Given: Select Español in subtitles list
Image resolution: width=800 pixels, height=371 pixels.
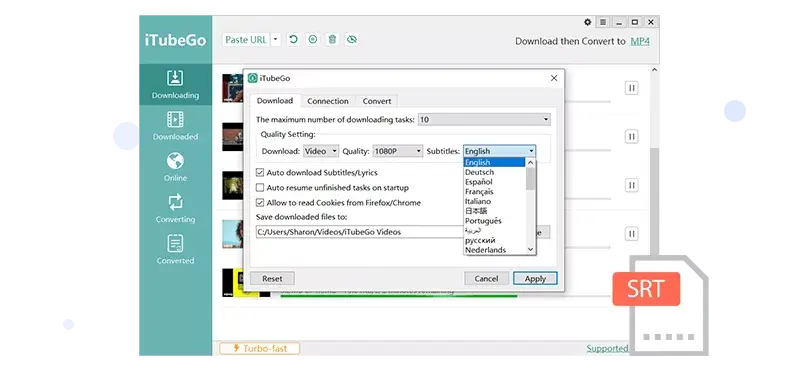Looking at the screenshot, I should click(x=494, y=182).
